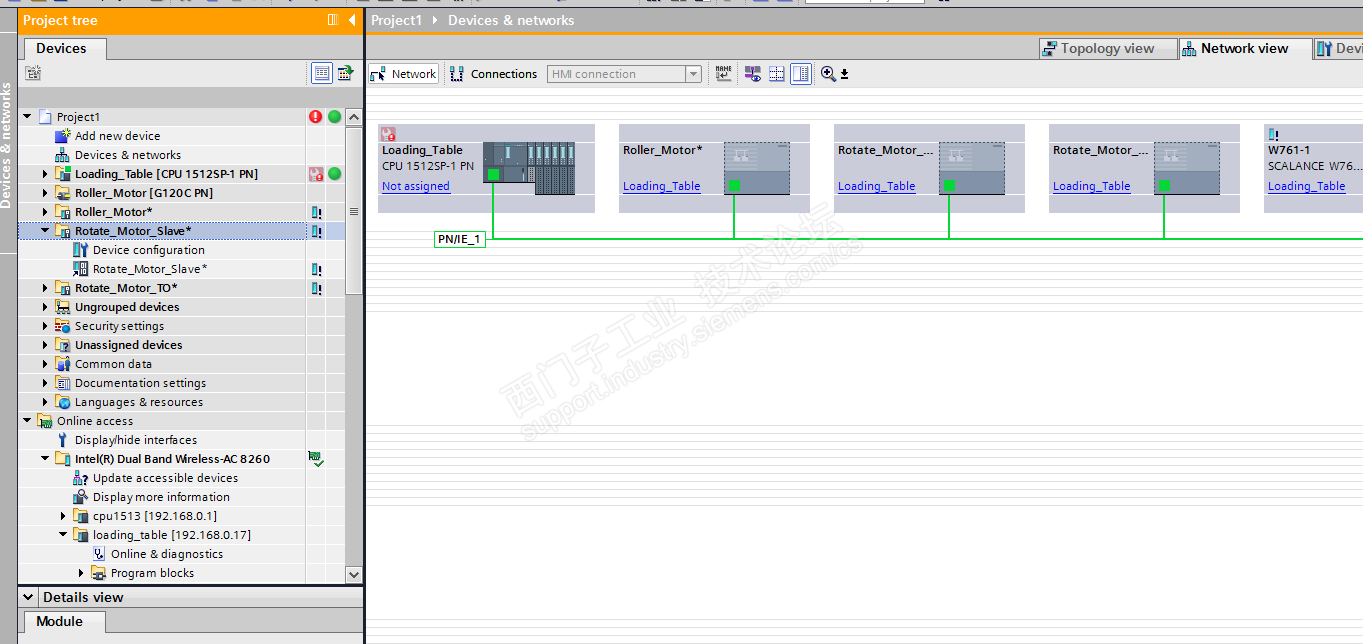Collapse the Rotate_Motor_Slave* folder node
Image resolution: width=1363 pixels, height=644 pixels.
click(x=45, y=231)
